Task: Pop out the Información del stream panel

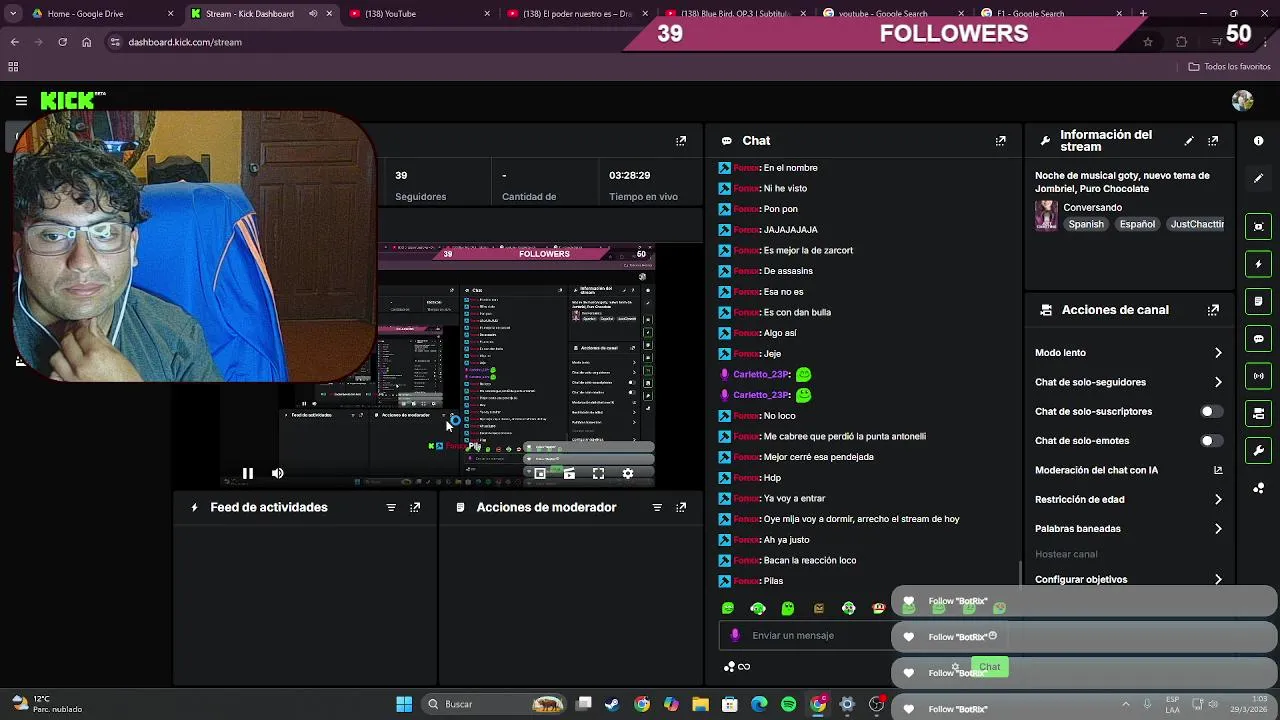Action: click(x=1213, y=141)
